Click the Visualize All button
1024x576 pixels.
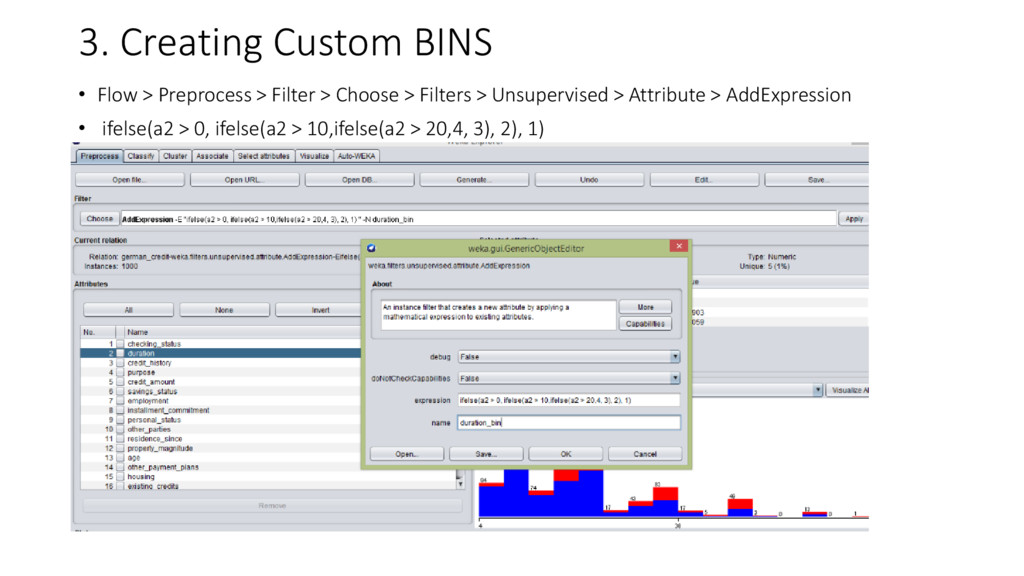[848, 390]
